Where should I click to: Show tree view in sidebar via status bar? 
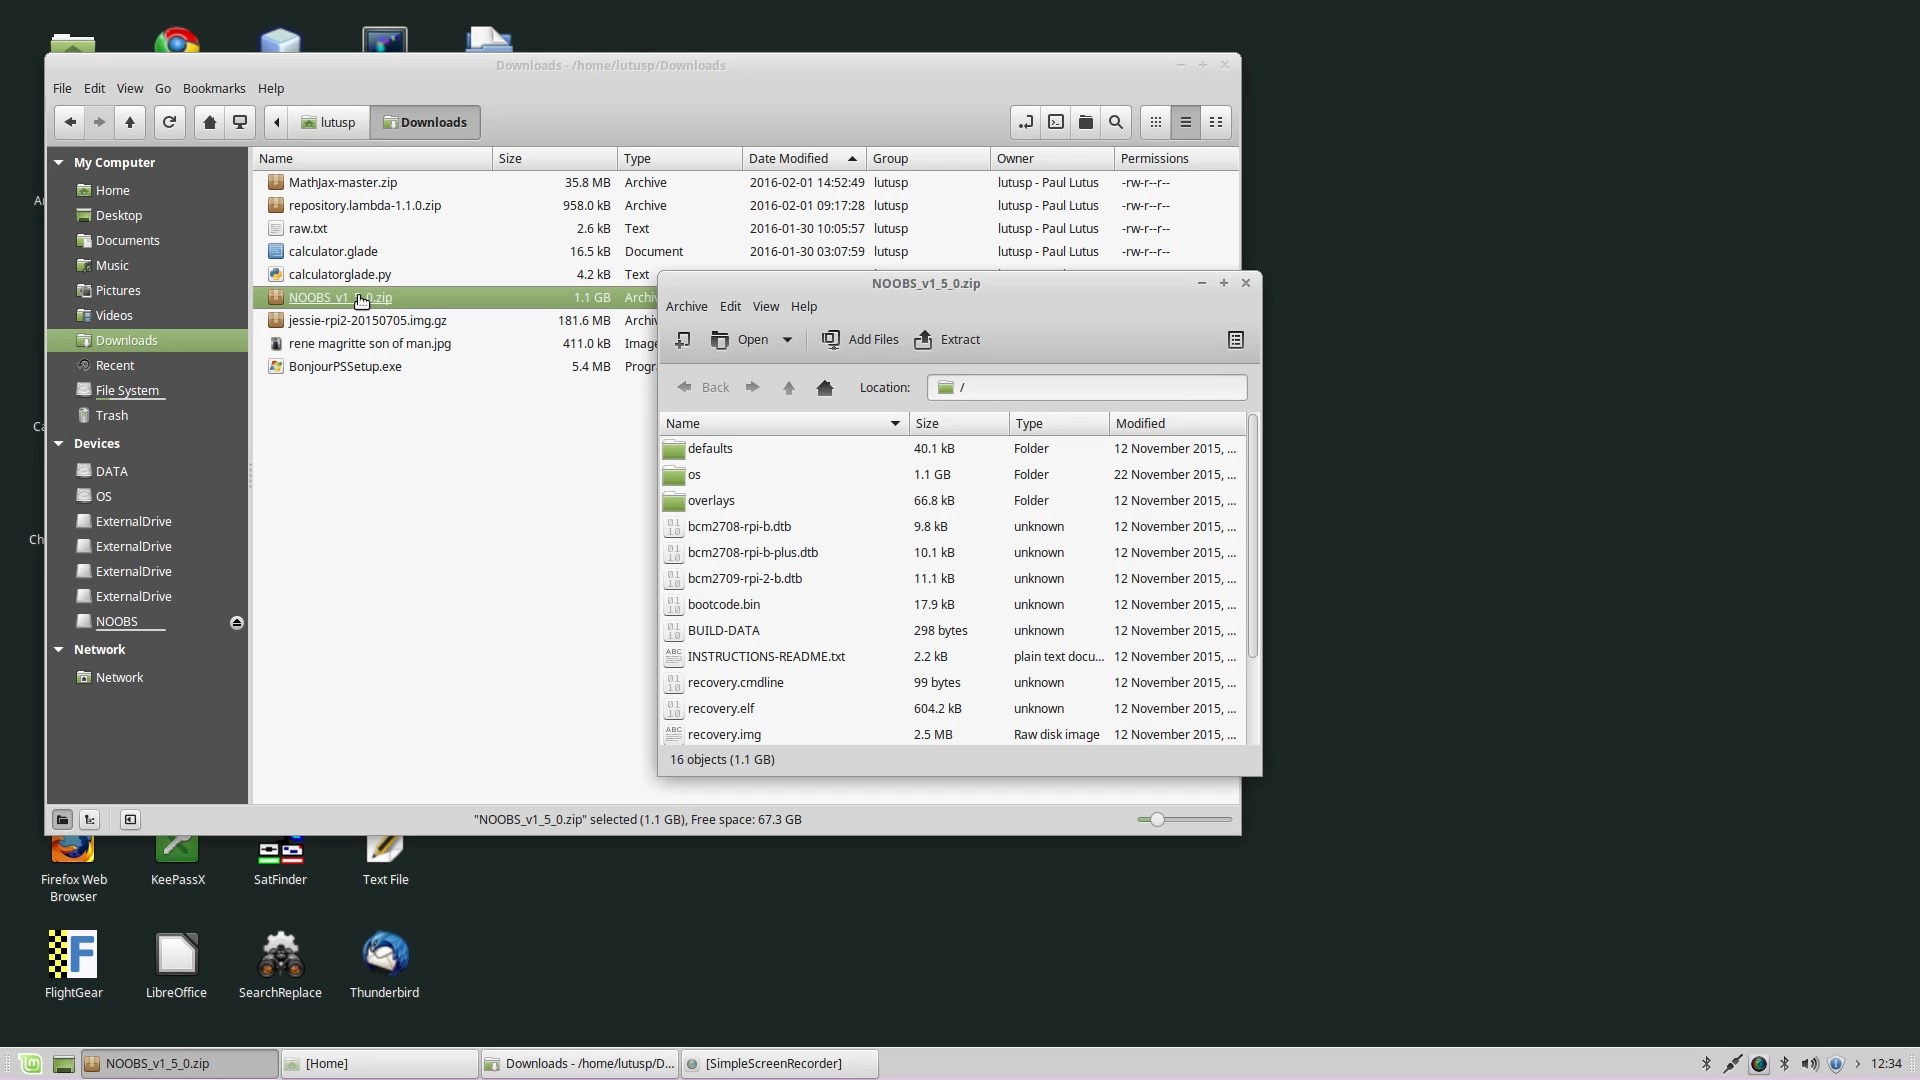coord(90,819)
